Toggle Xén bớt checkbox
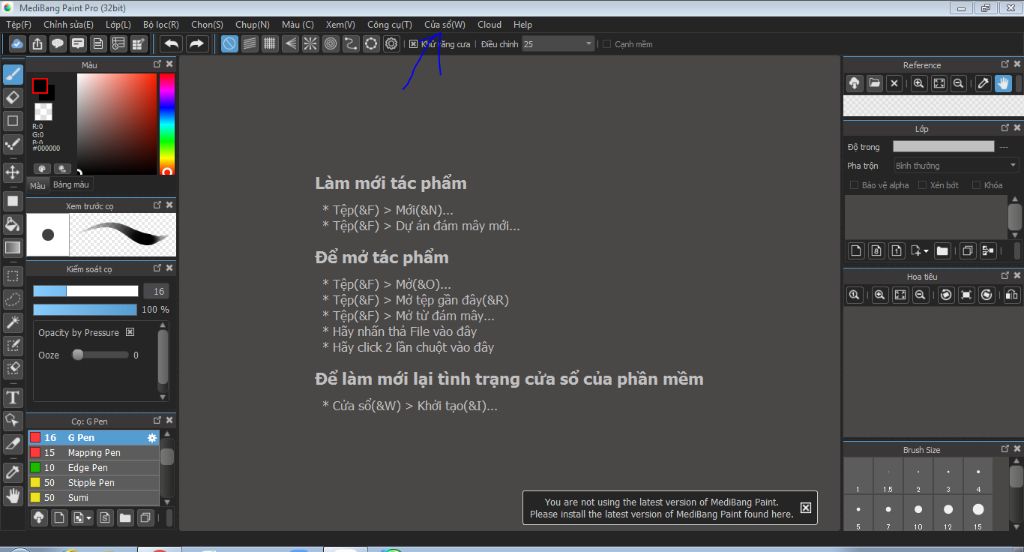Viewport: 1024px width, 552px height. pyautogui.click(x=922, y=186)
